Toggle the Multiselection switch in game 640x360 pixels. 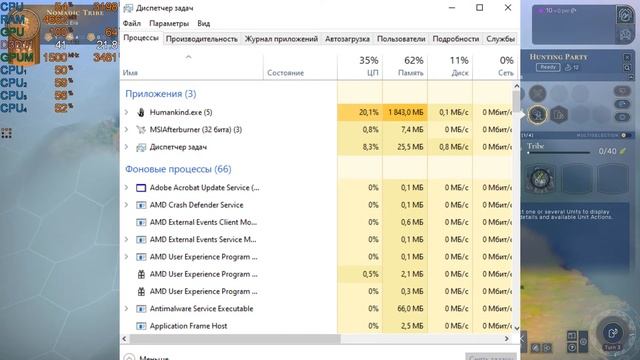click(625, 135)
